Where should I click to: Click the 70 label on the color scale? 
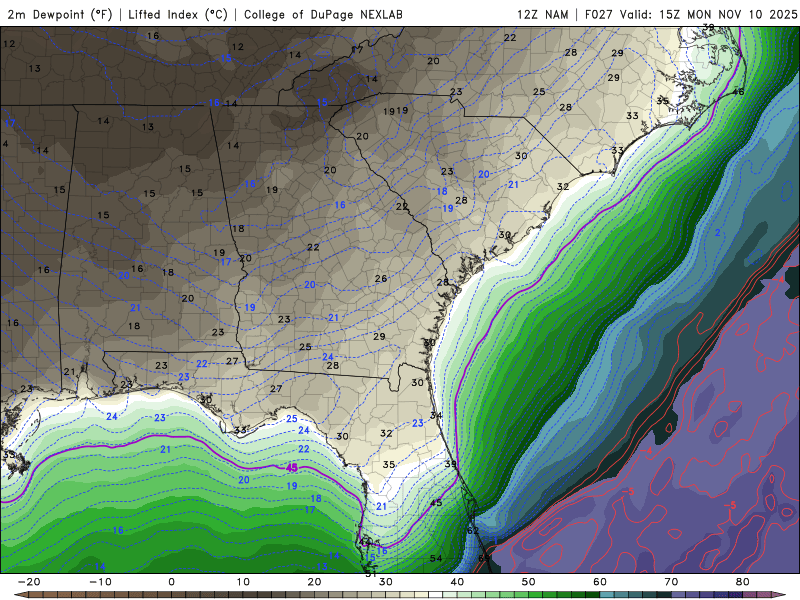click(x=671, y=582)
